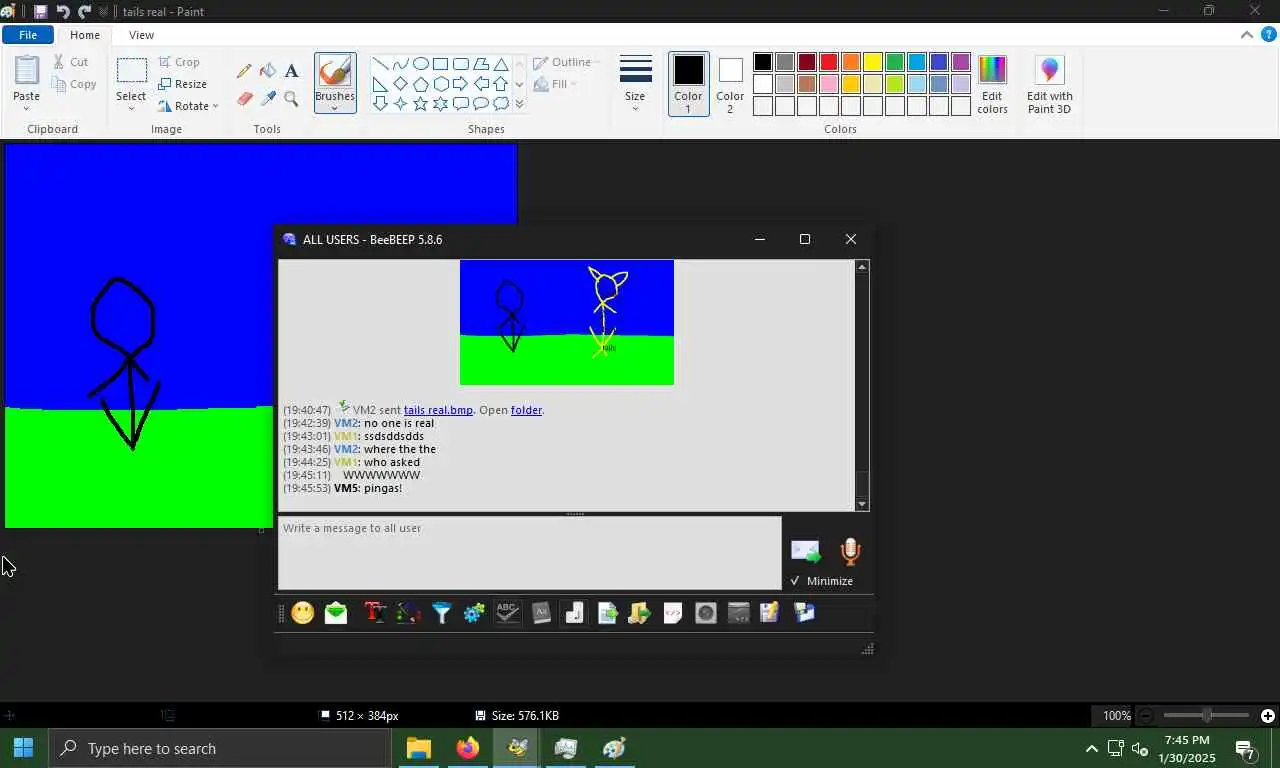Toggle the dictionary book button in BeeBEEP toolbar
1280x768 pixels.
pos(541,613)
